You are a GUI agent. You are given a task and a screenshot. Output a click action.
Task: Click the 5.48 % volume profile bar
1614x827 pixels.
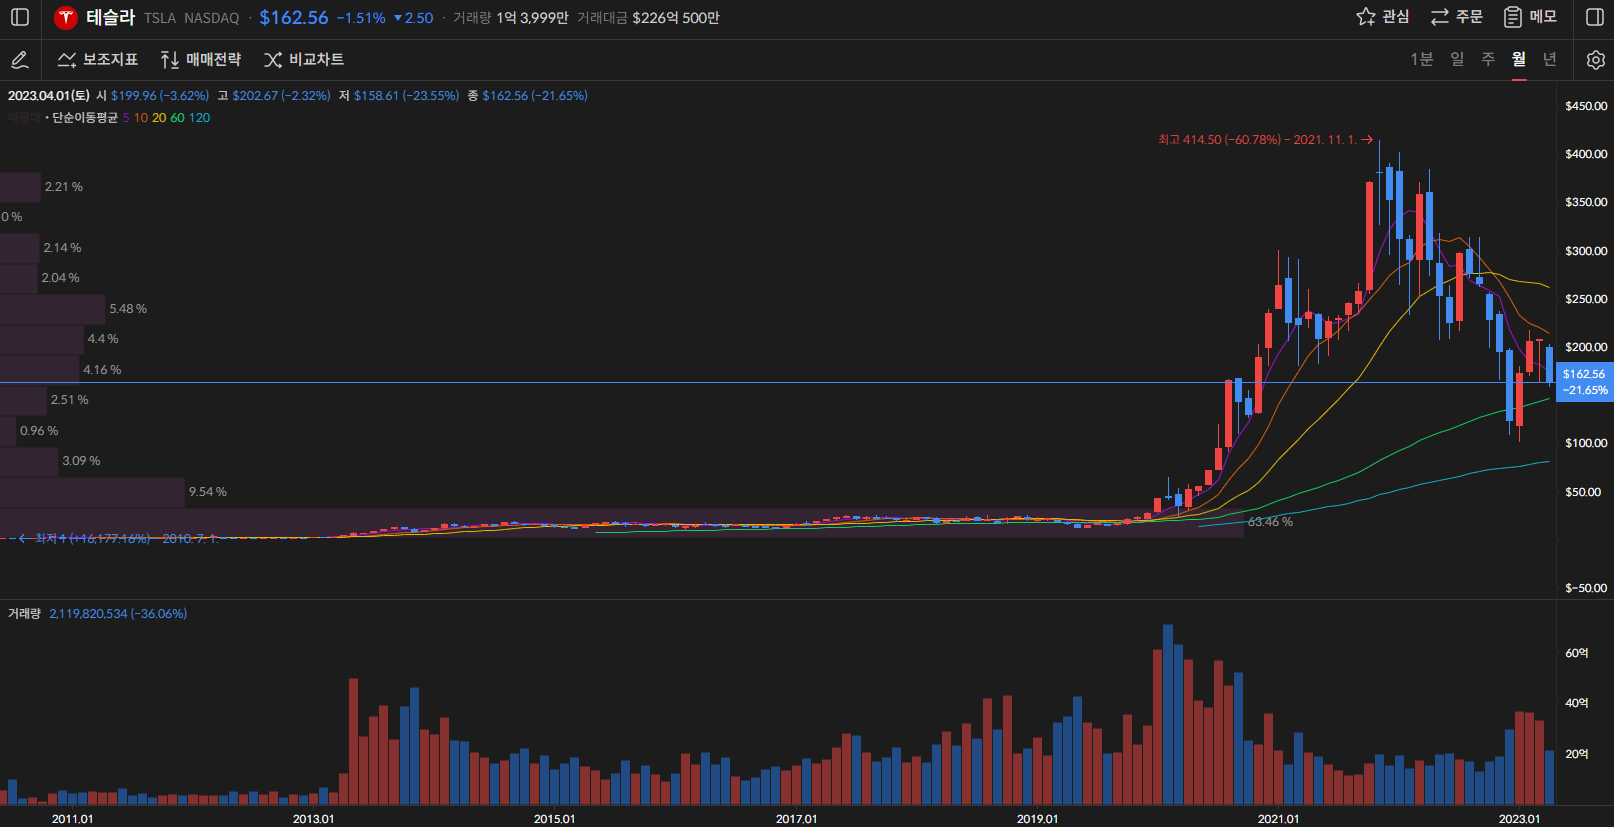coord(52,309)
